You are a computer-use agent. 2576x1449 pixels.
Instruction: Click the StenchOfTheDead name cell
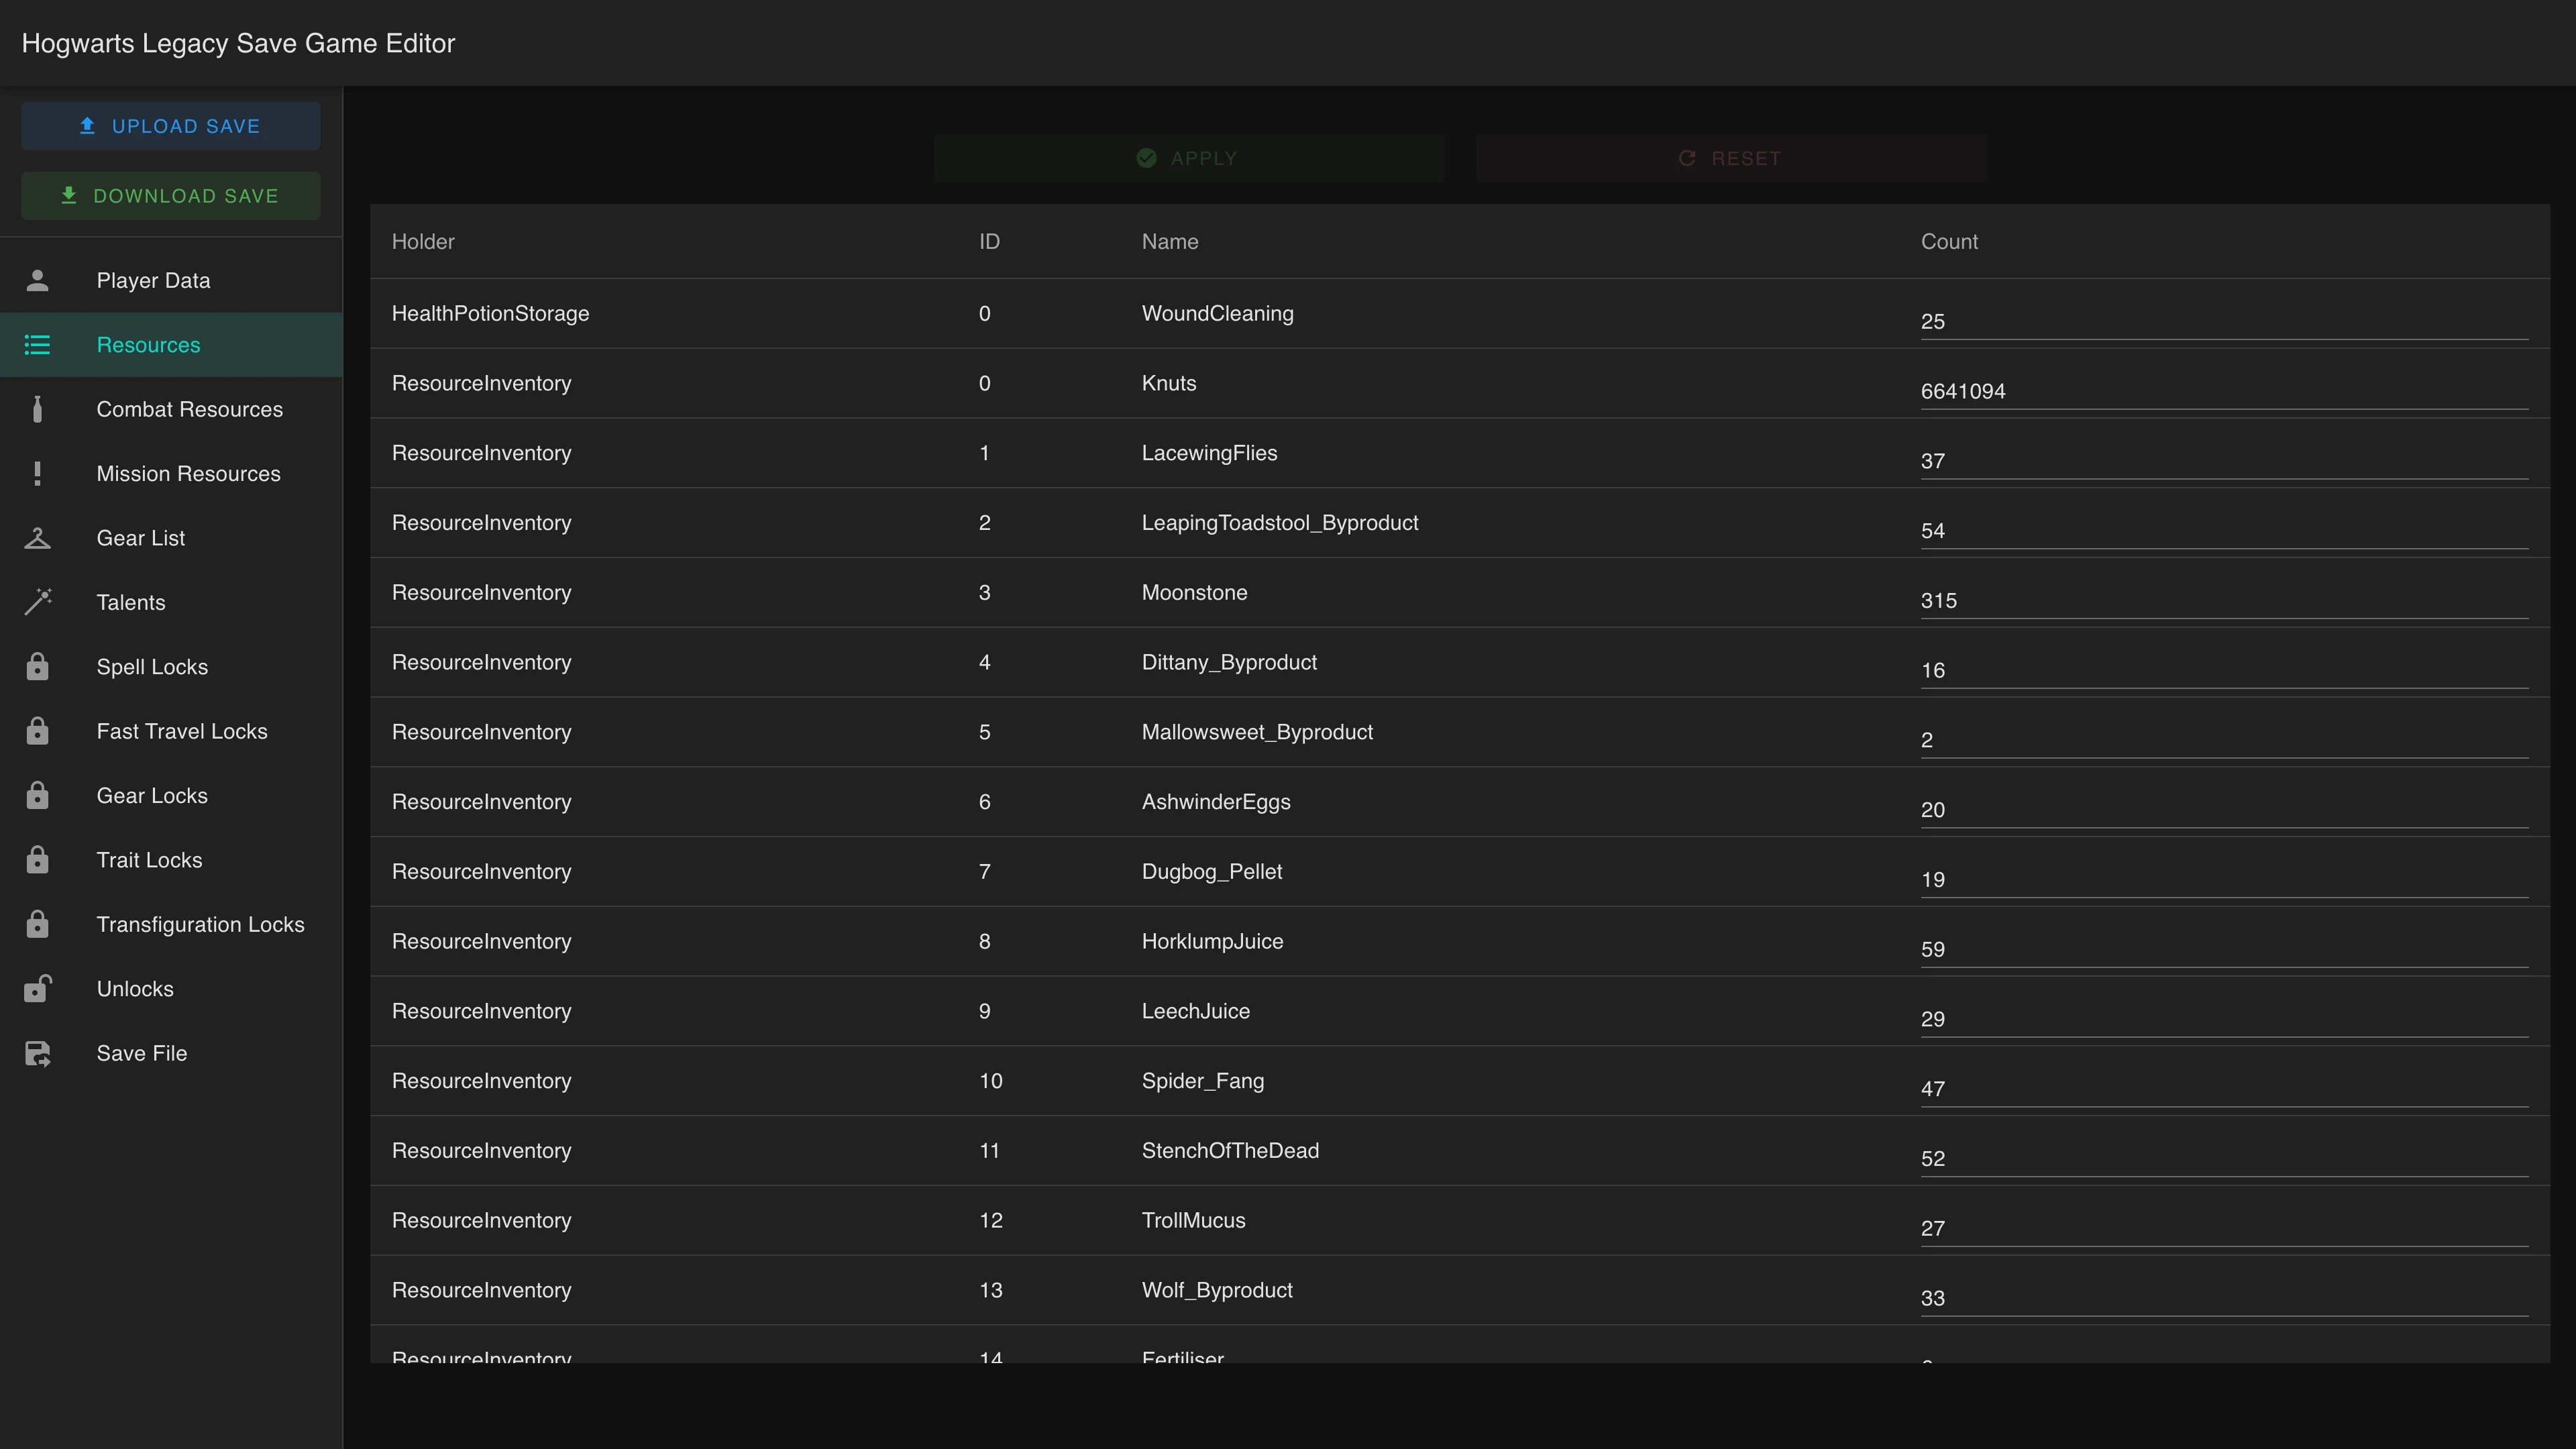point(1230,1151)
